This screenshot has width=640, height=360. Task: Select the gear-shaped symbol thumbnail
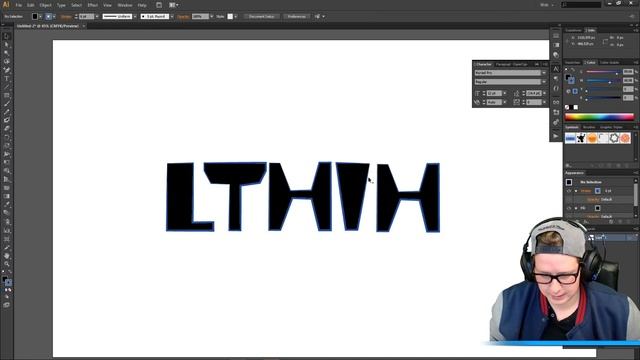click(x=614, y=138)
